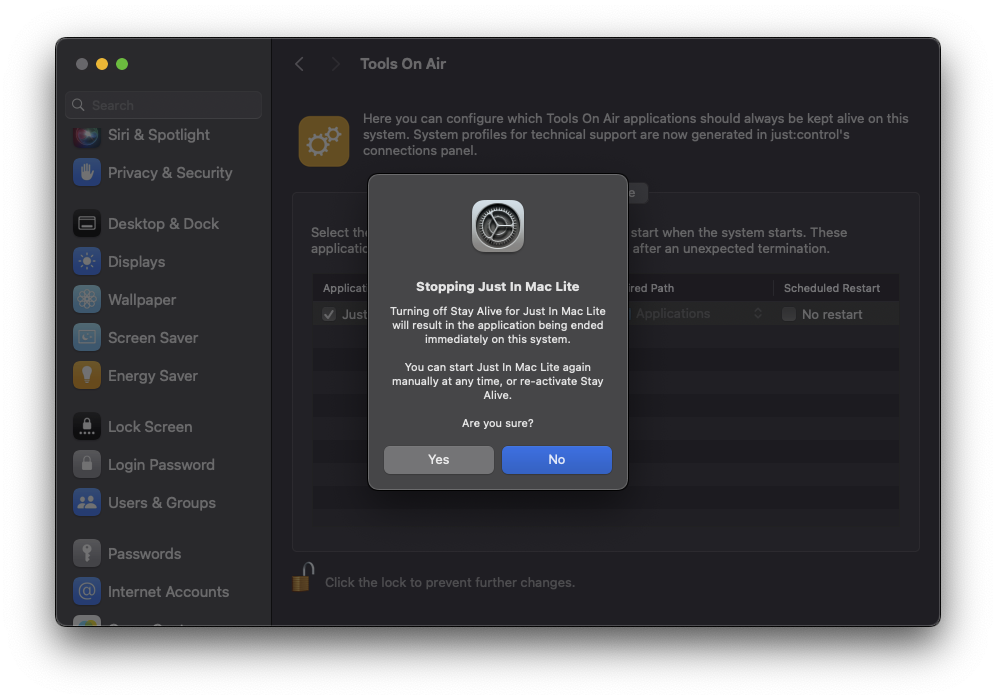The width and height of the screenshot is (996, 700).
Task: Go forward with the right chevron
Action: coord(335,64)
